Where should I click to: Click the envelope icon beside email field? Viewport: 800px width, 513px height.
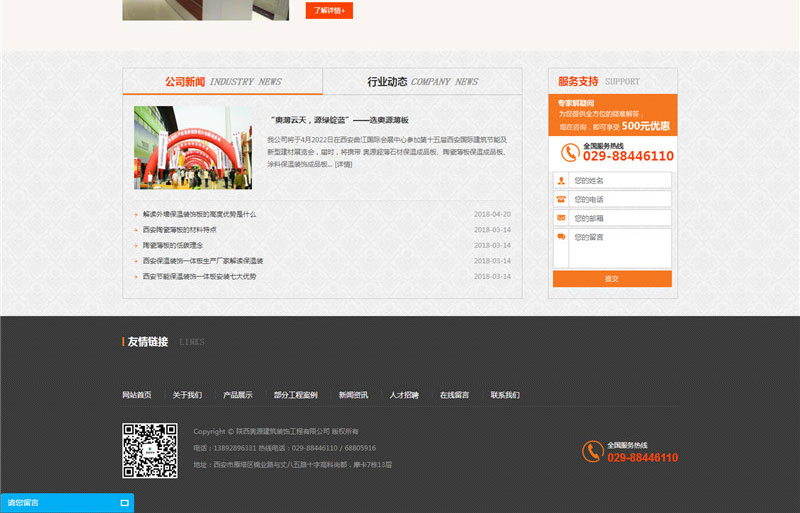[x=561, y=218]
